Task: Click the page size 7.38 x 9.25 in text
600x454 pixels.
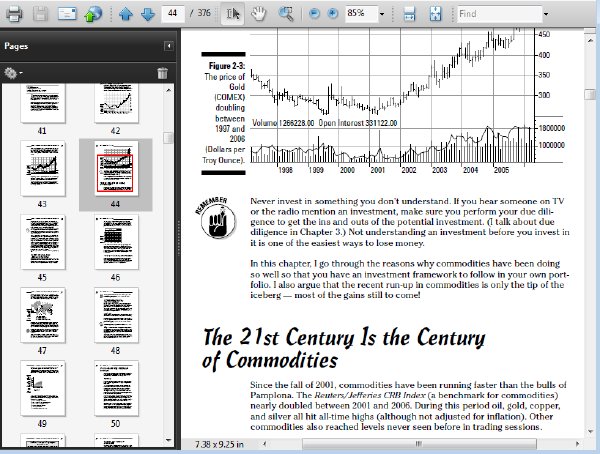Action: click(x=218, y=444)
